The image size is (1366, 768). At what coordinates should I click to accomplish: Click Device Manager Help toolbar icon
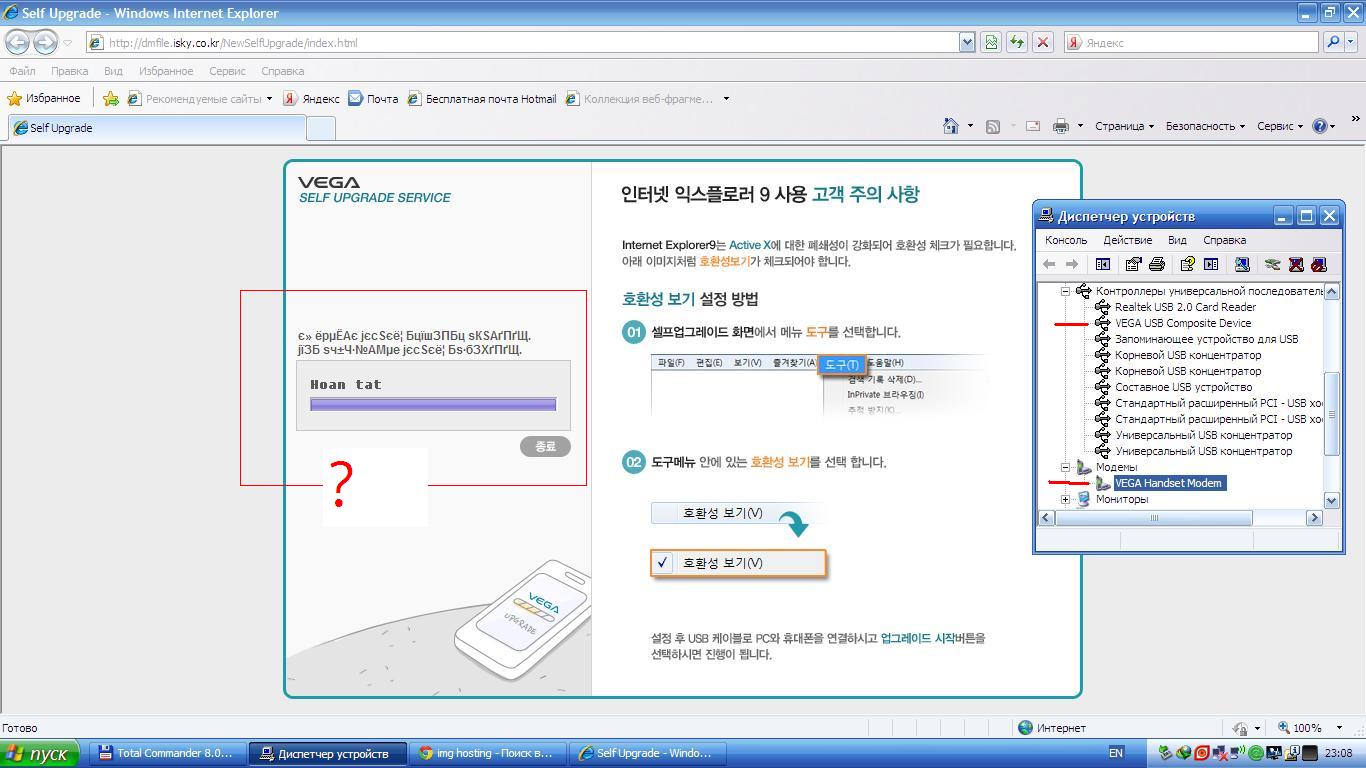click(x=1187, y=264)
